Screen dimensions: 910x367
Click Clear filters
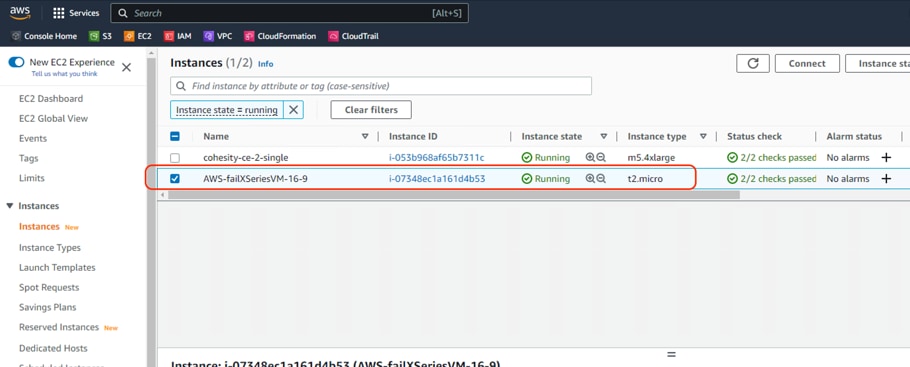point(371,110)
